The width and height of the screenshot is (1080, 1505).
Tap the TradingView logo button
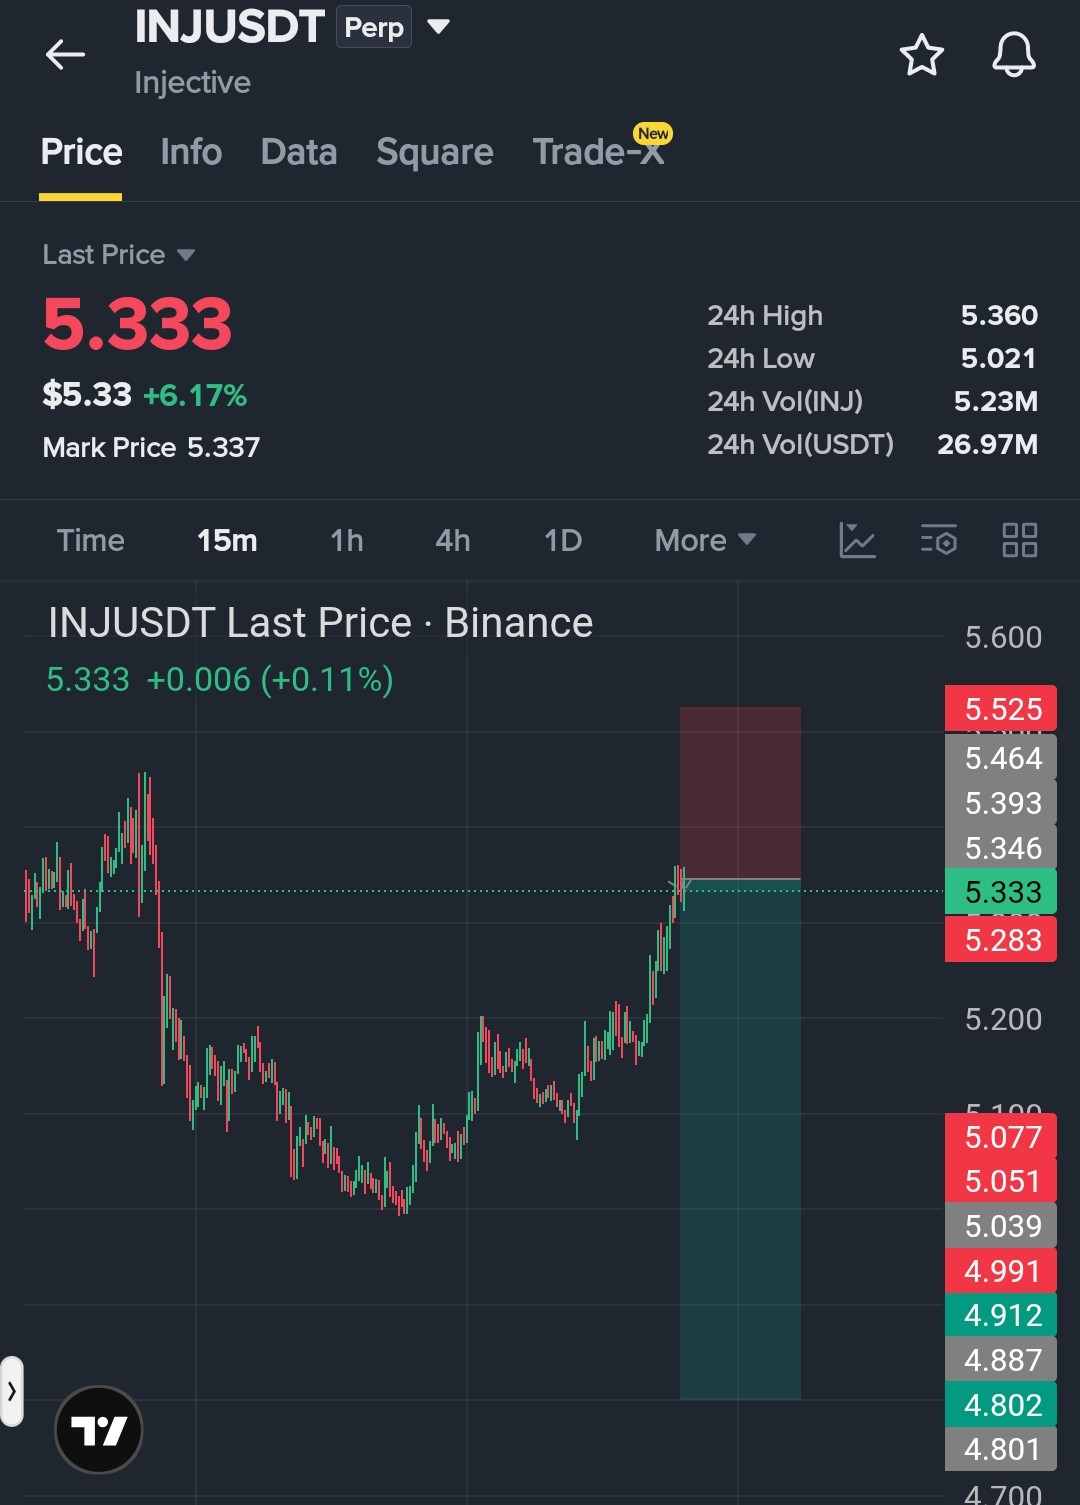(x=99, y=1429)
